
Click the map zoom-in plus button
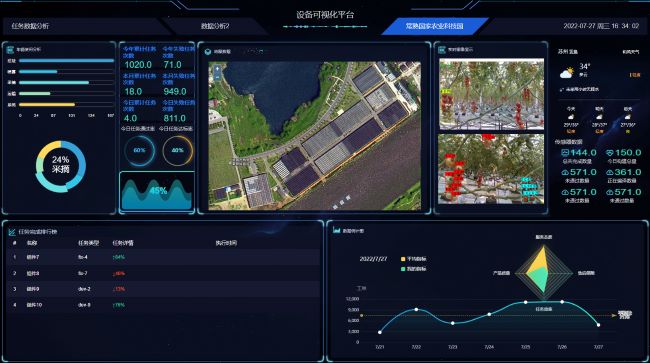pyautogui.click(x=217, y=69)
